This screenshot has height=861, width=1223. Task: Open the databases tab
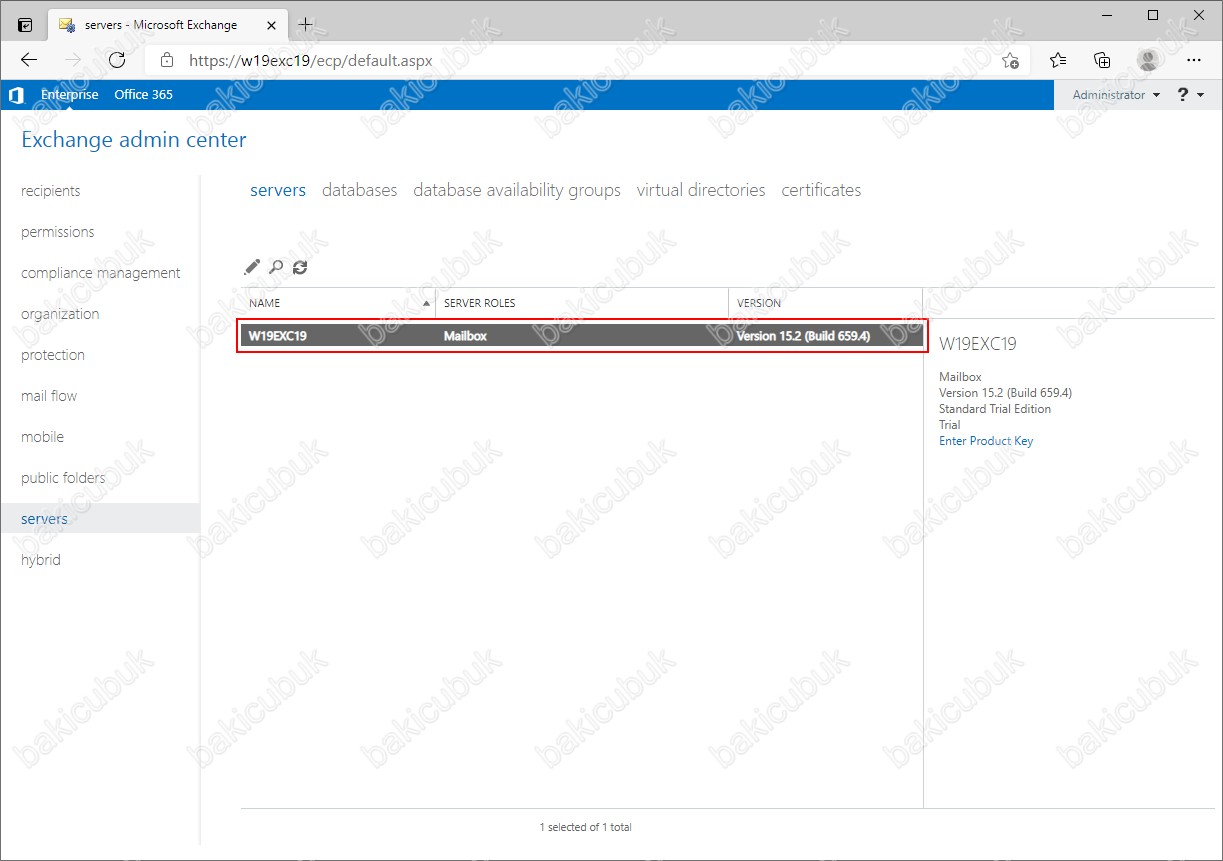click(x=359, y=190)
